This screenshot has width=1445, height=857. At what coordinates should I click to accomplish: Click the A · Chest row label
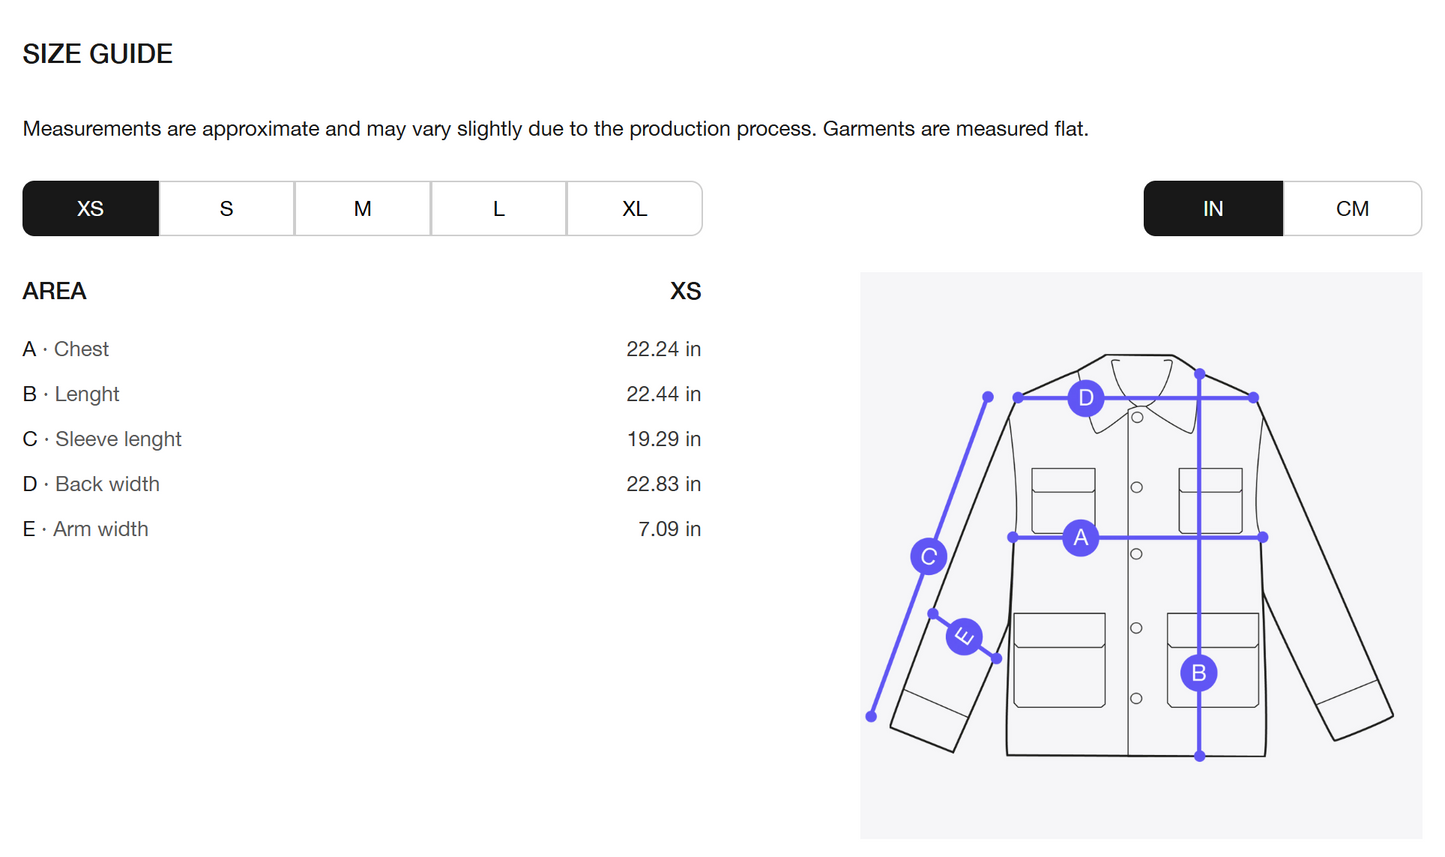66,349
